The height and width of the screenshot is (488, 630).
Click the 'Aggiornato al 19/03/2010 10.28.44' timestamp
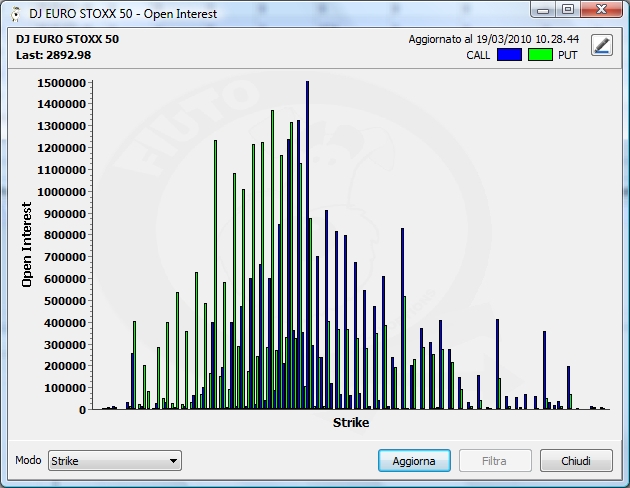pyautogui.click(x=494, y=39)
